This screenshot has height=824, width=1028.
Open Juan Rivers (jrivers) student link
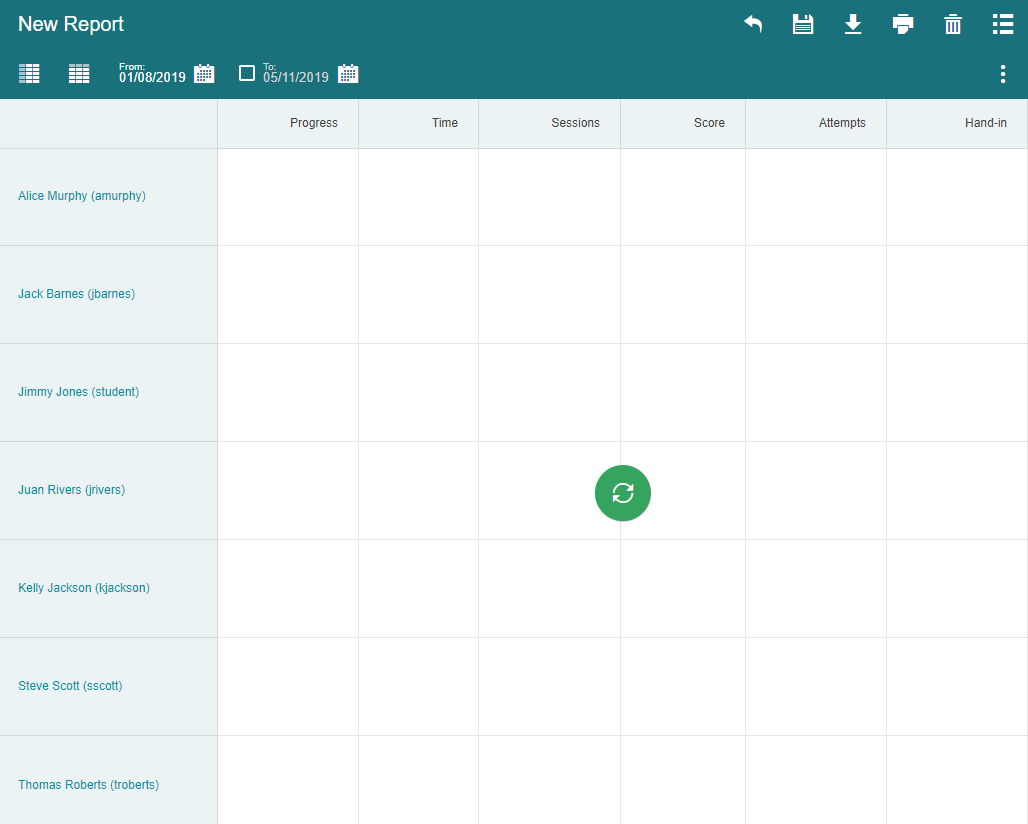click(x=71, y=490)
